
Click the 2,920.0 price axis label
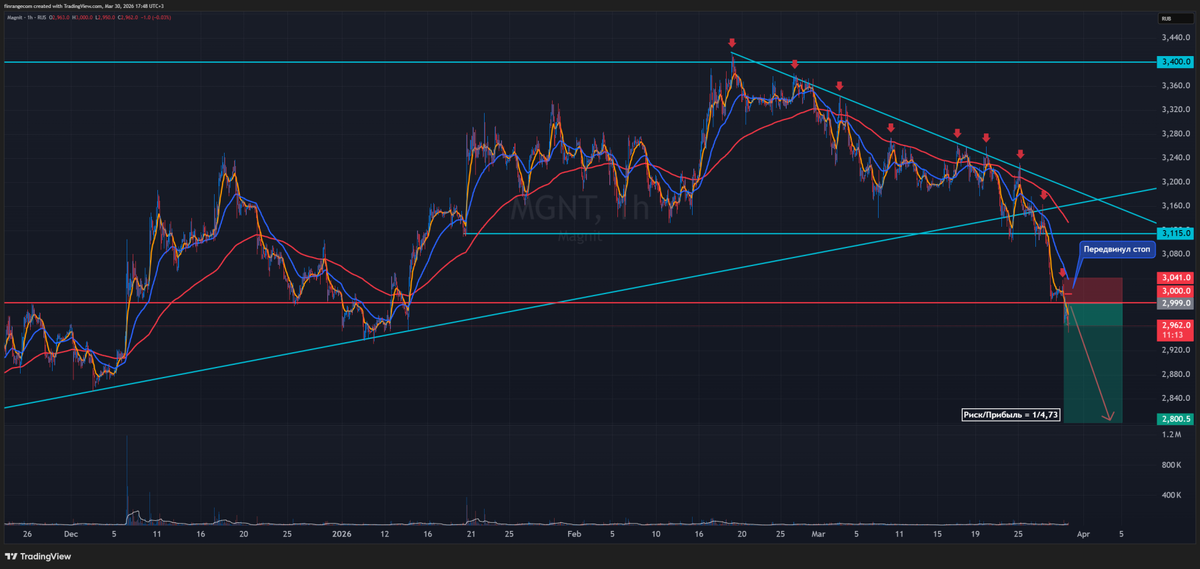pos(1176,350)
